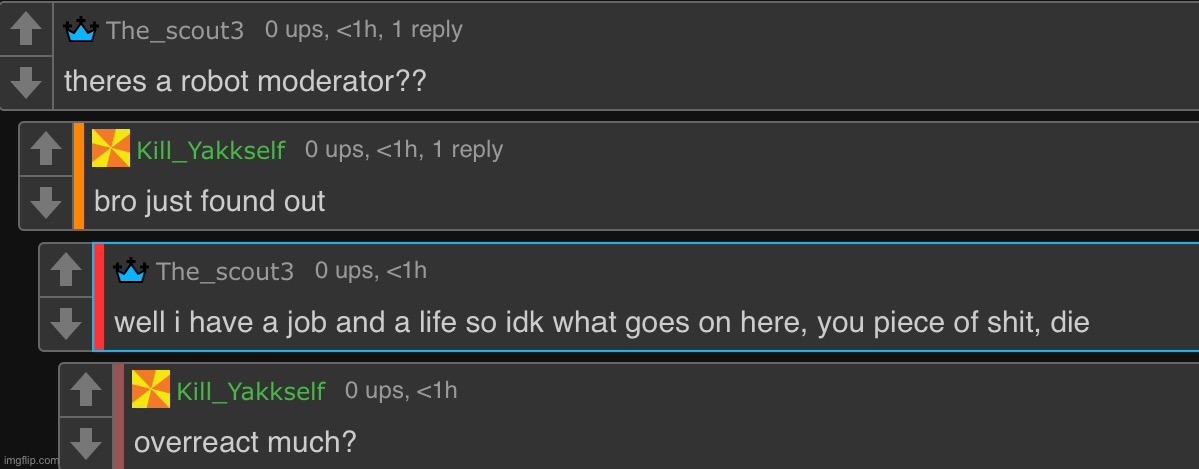
Task: Click the blue crown icon on first comment
Action: [81, 29]
